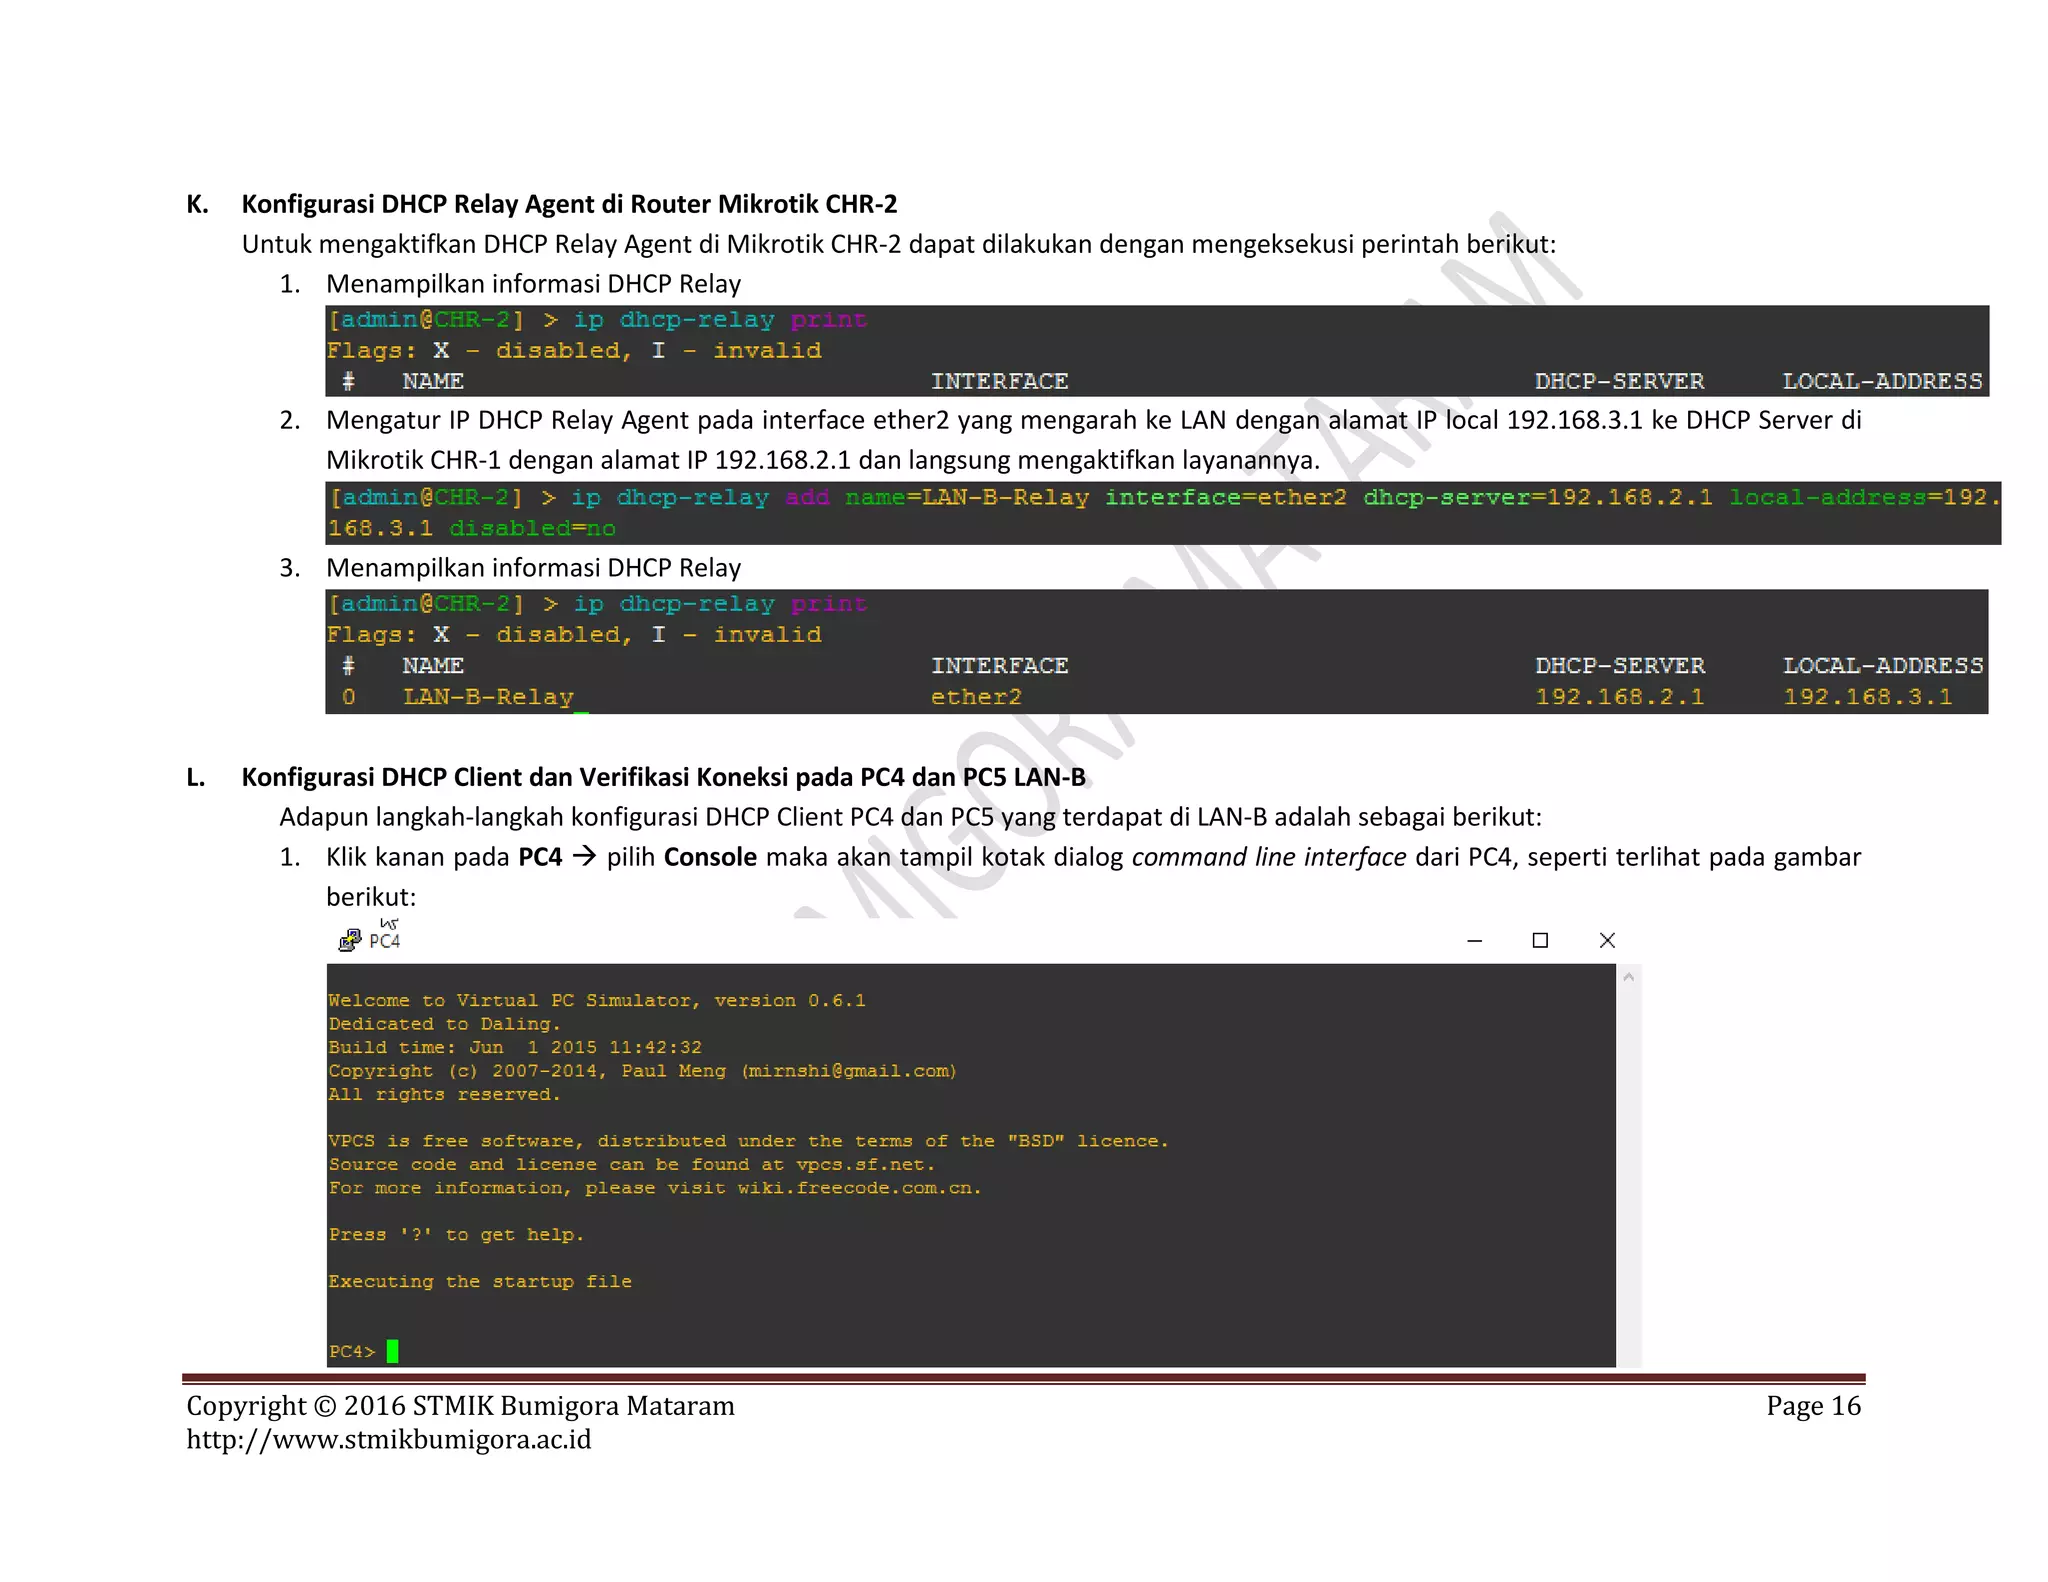Click 192.168.2.1 under the DHCP-SERVER column
Viewport: 2048px width, 1582px height.
click(x=1619, y=697)
